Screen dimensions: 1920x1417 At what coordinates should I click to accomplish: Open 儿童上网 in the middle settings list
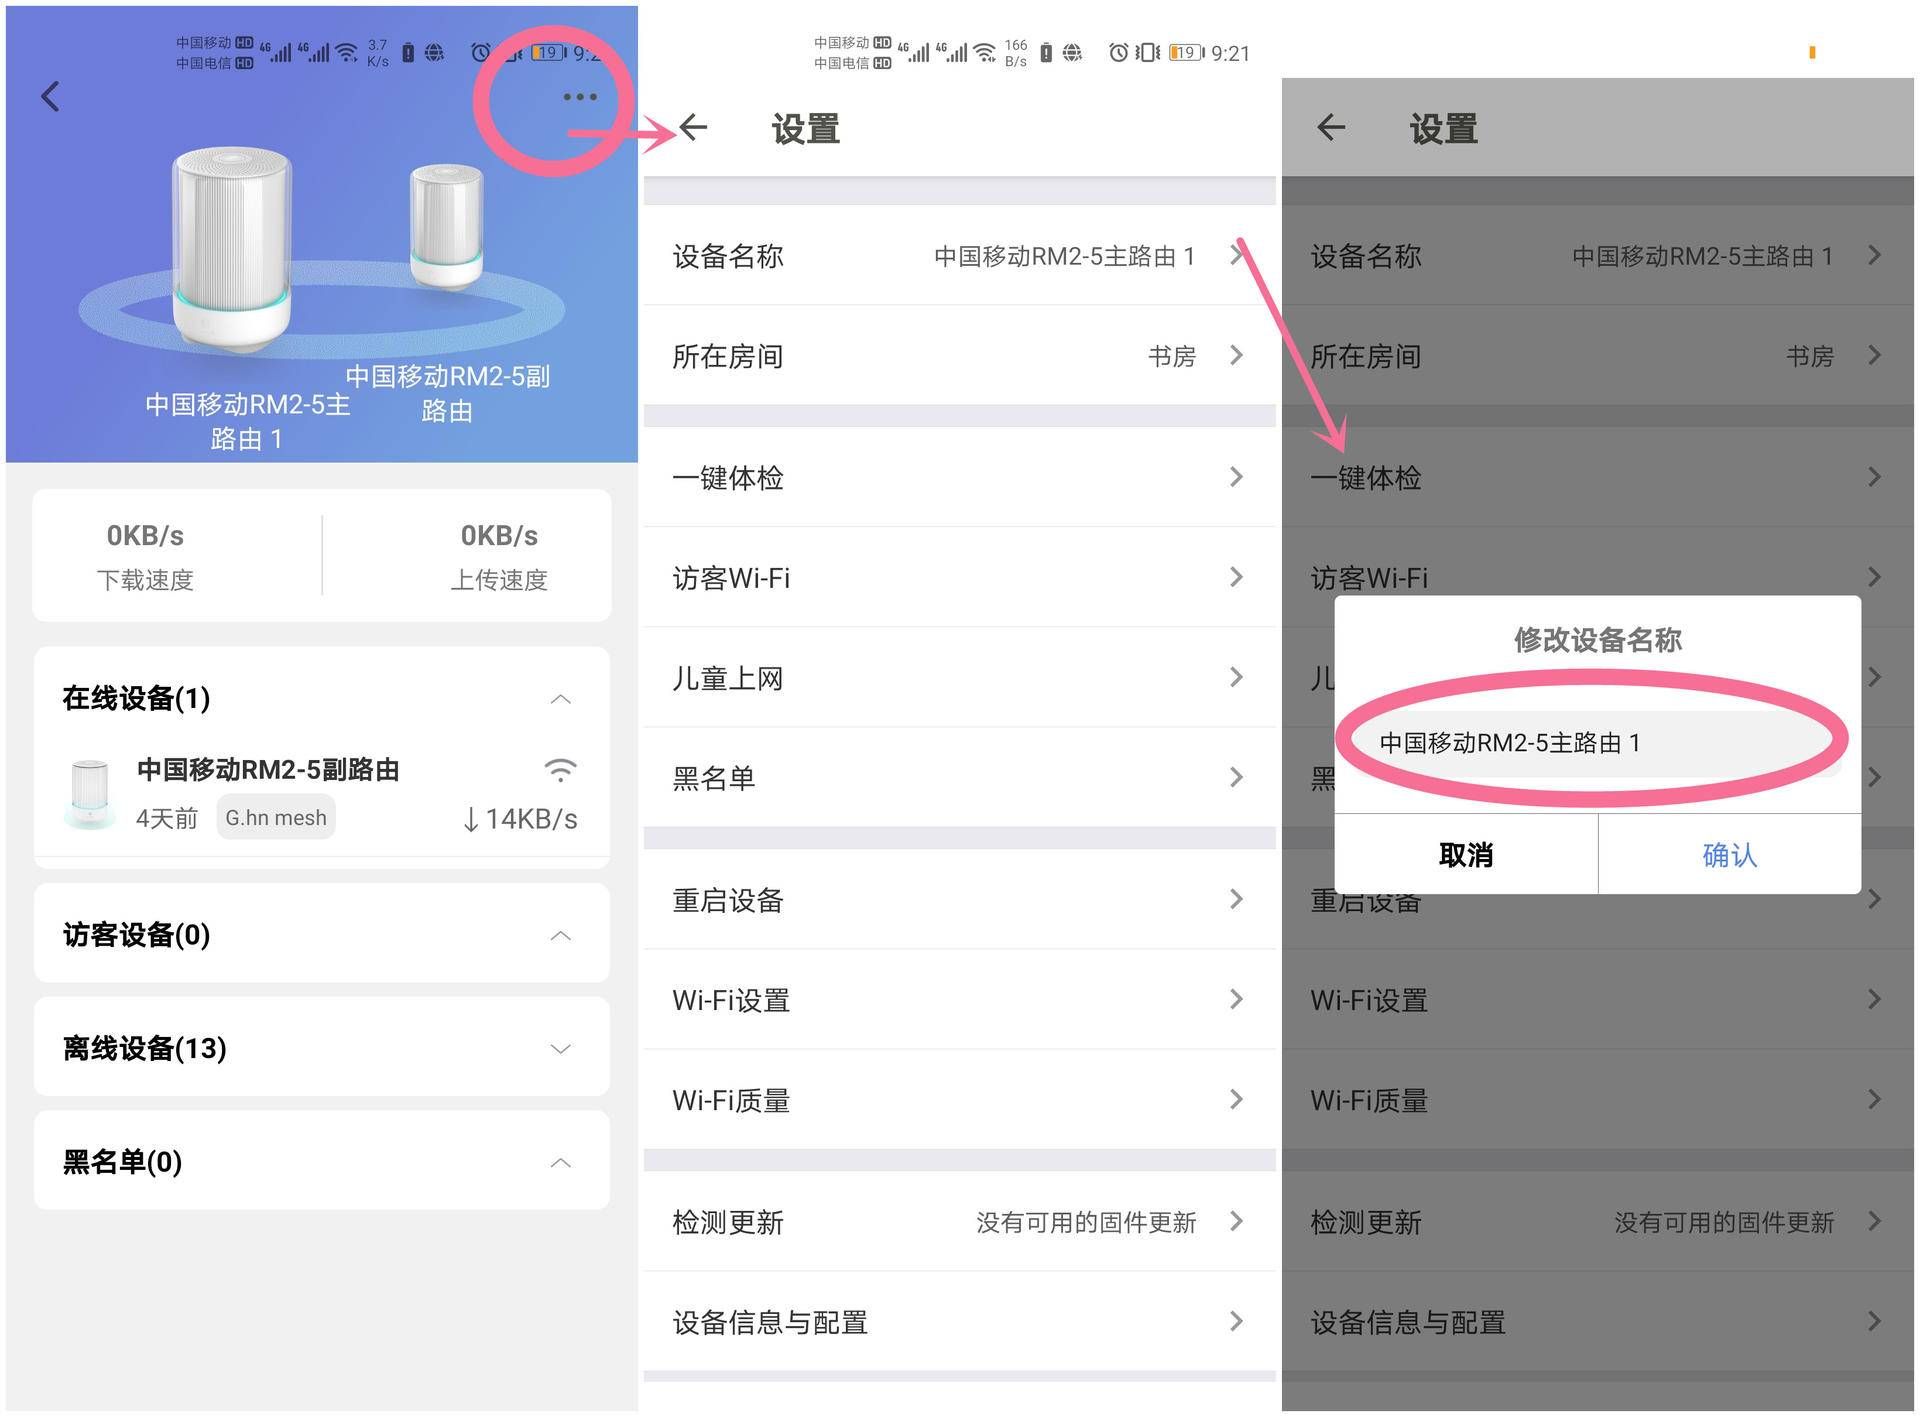(x=960, y=677)
